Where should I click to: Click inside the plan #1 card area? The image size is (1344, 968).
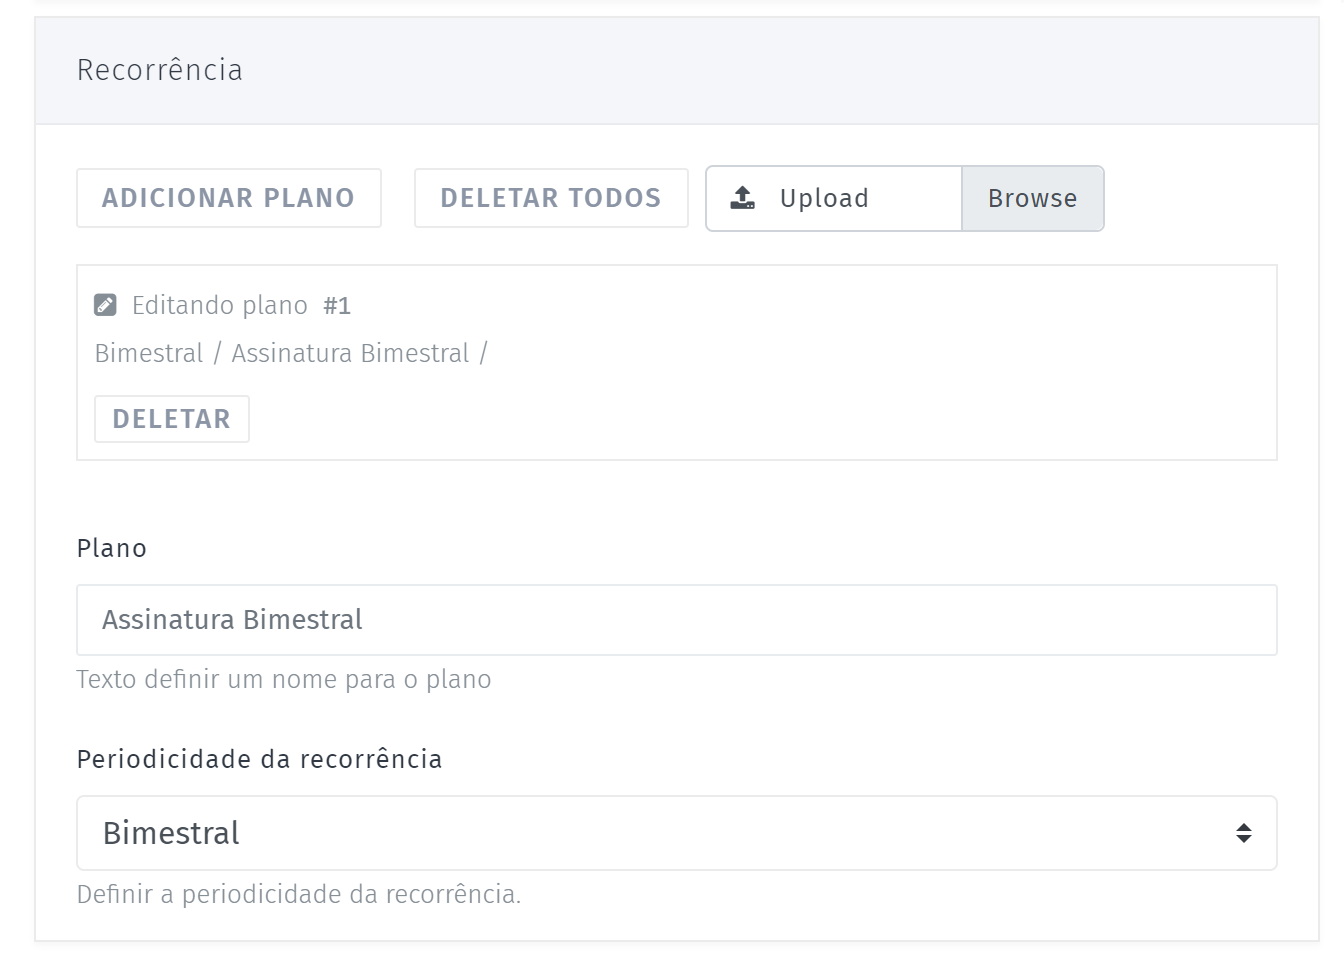pyautogui.click(x=677, y=362)
